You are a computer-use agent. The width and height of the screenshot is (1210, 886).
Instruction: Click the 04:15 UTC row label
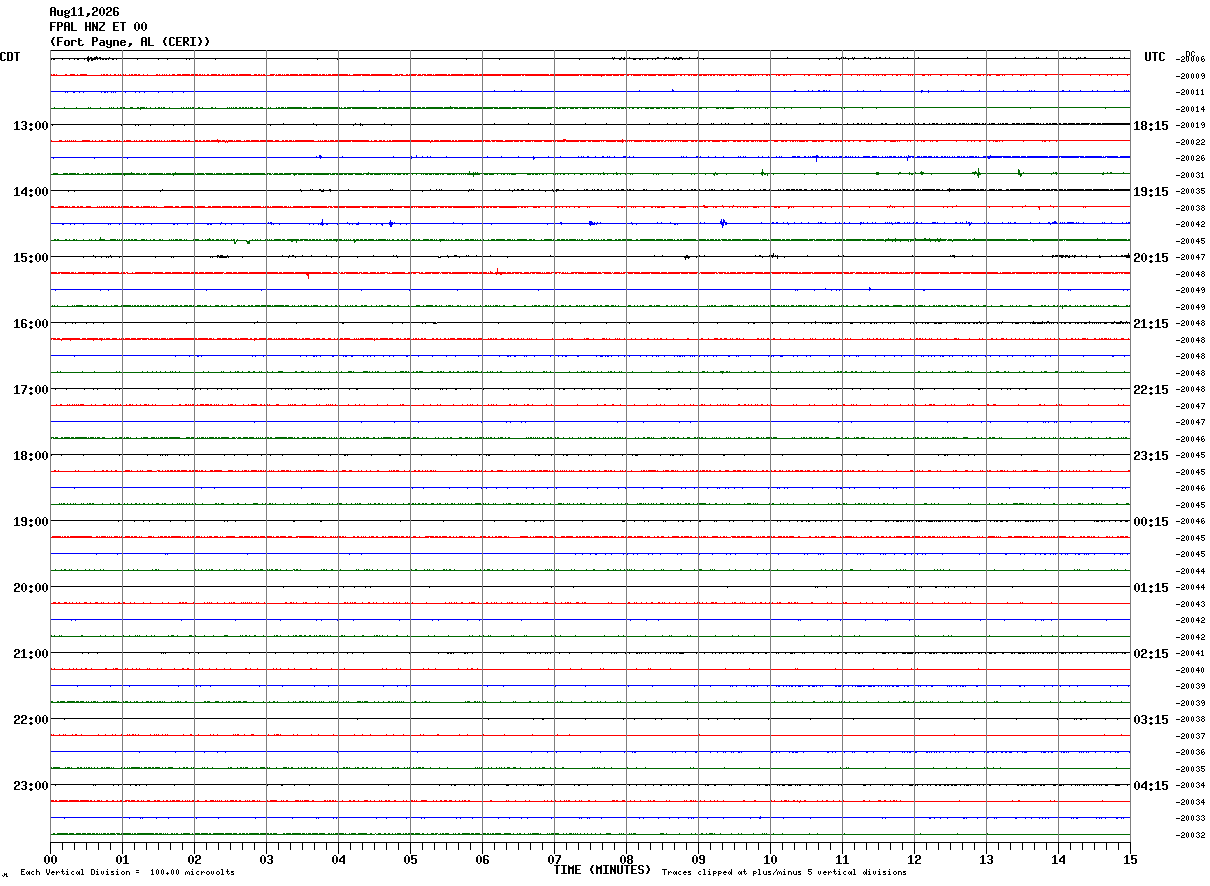pos(1151,786)
